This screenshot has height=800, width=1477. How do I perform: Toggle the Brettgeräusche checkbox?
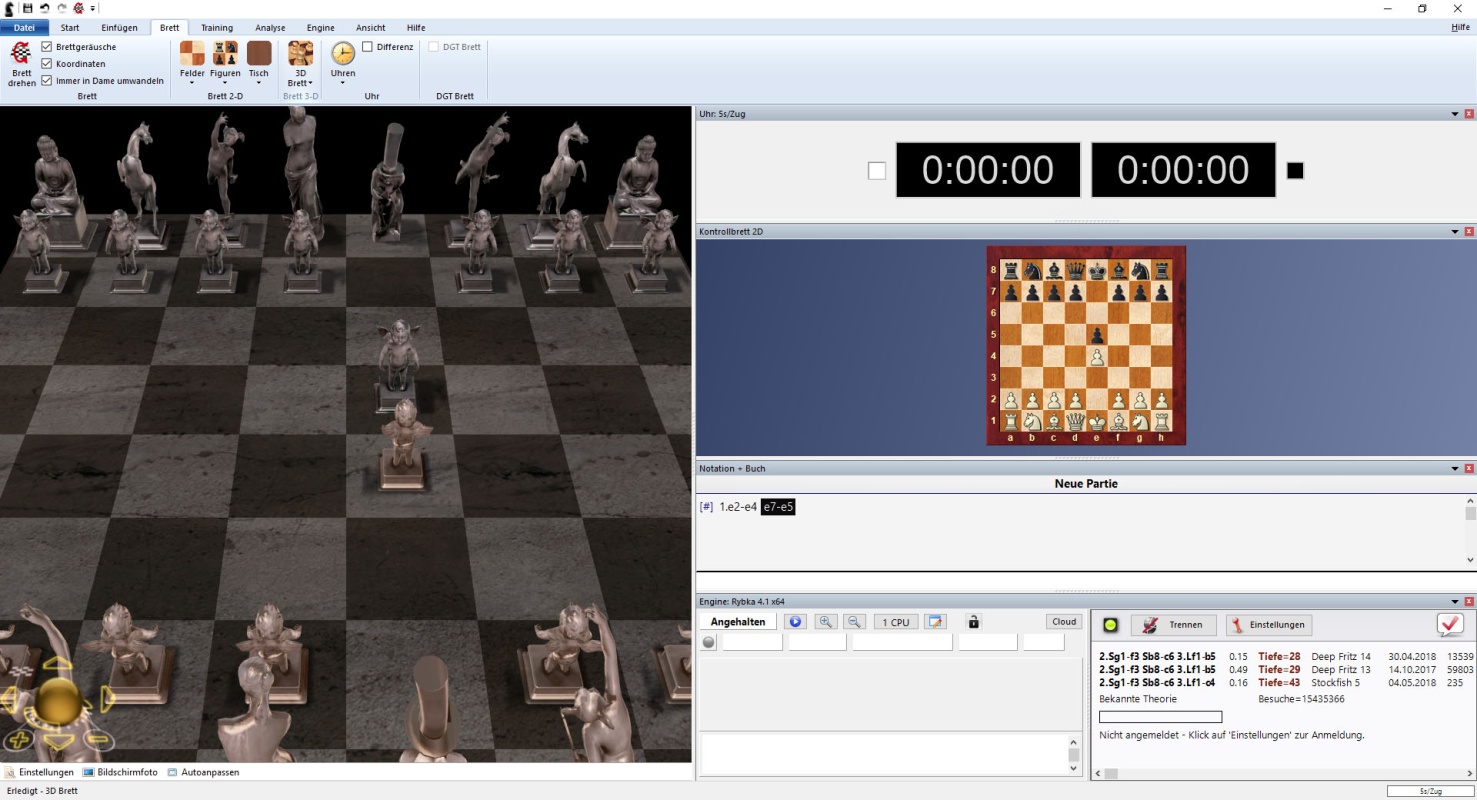pos(47,47)
